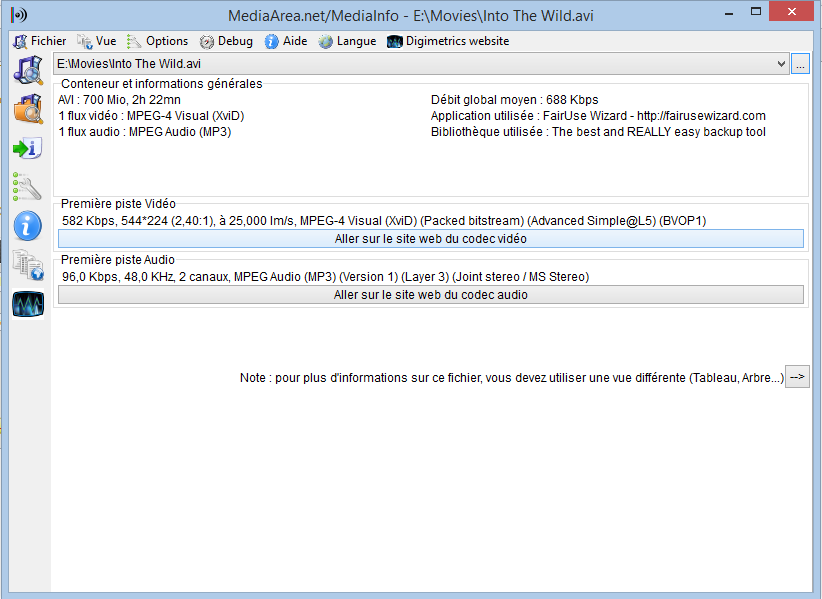
Task: Click 'Application utilisée : FairUse Wizard' line
Action: coord(598,116)
